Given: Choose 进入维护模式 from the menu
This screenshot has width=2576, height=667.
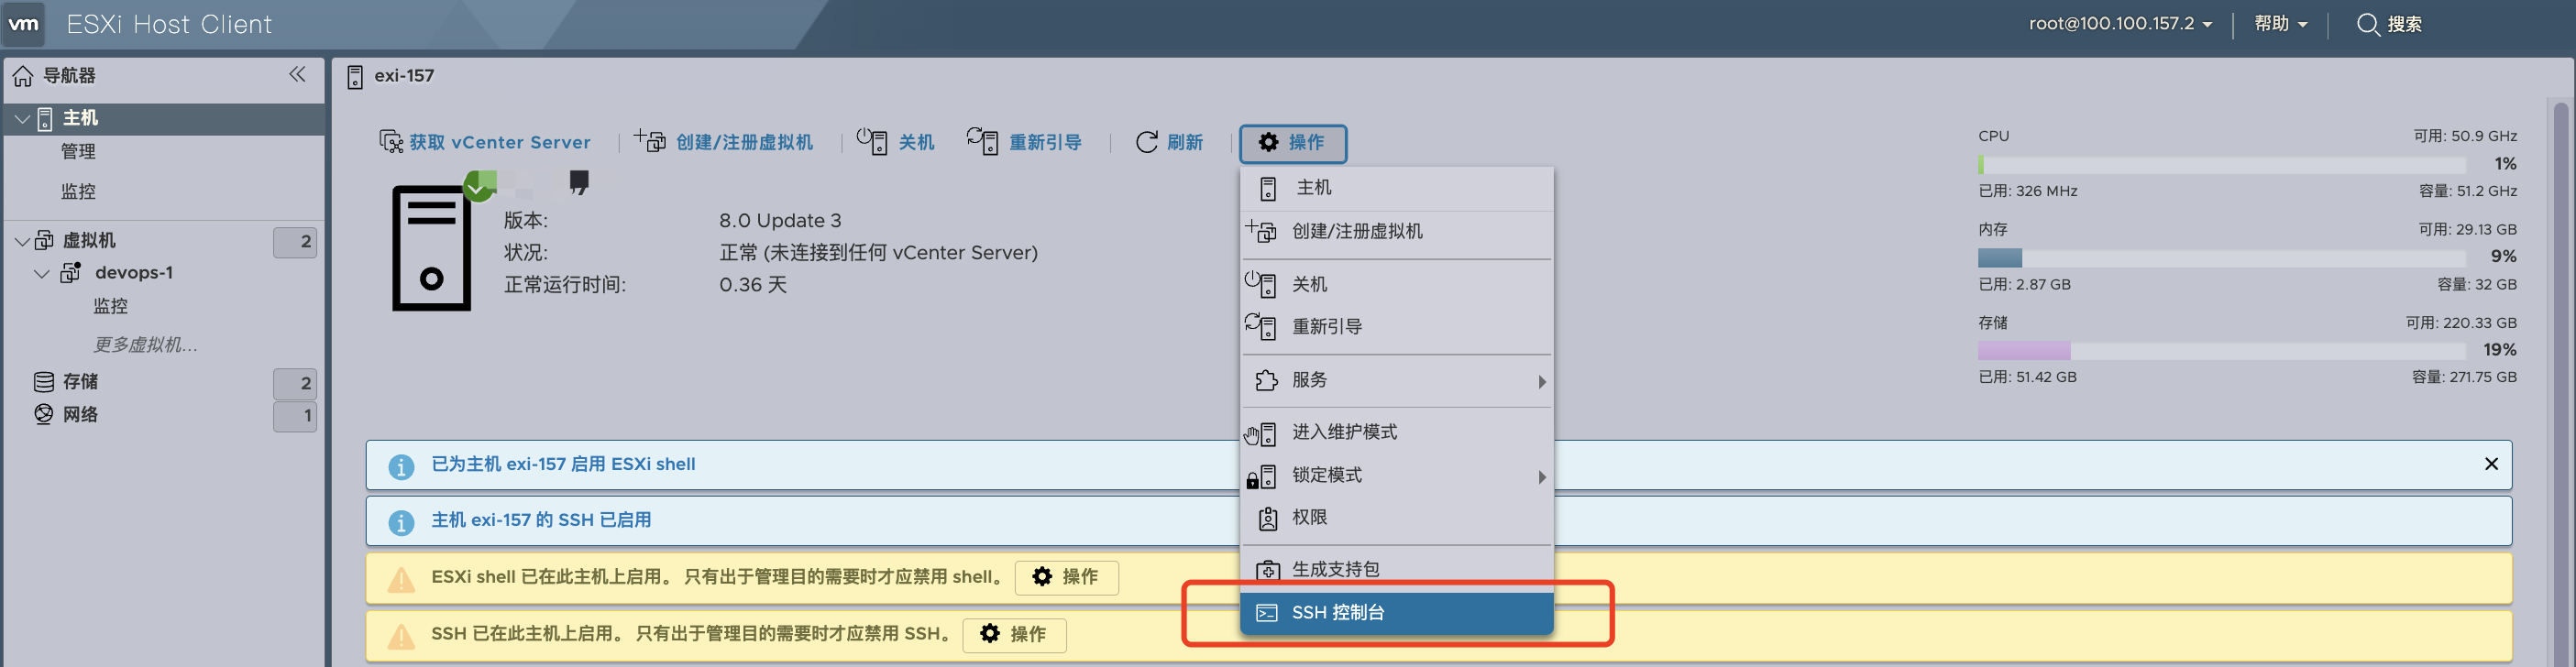Looking at the screenshot, I should click(x=1344, y=432).
